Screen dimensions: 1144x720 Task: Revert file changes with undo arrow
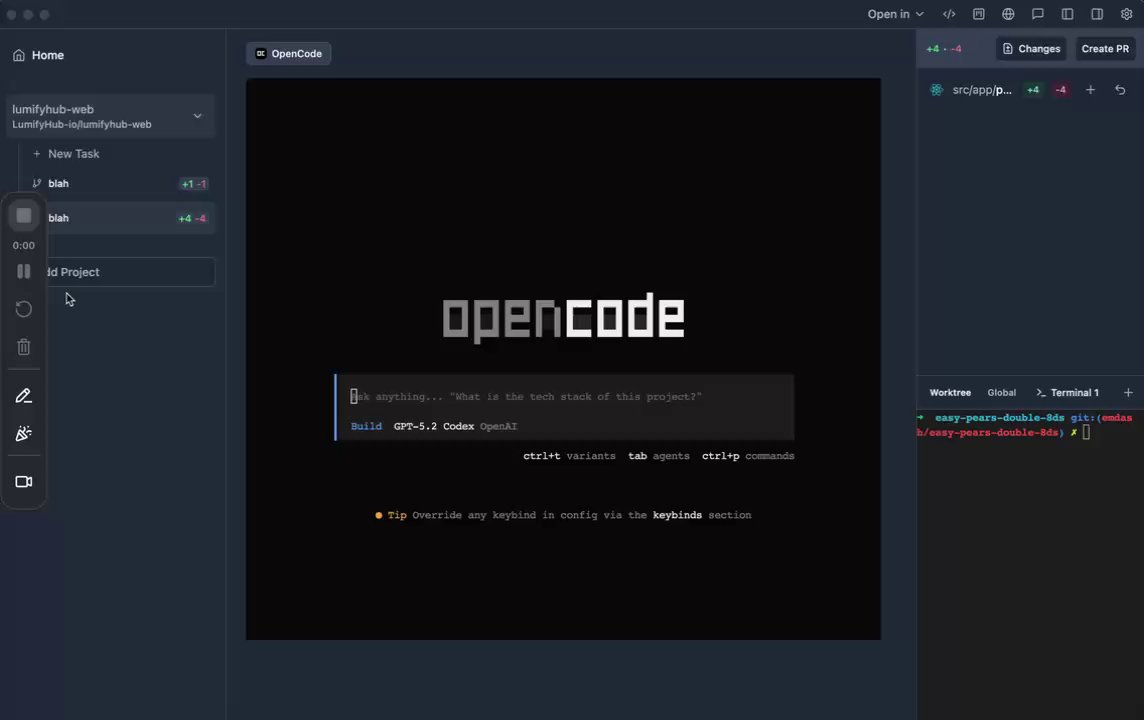click(x=1120, y=90)
